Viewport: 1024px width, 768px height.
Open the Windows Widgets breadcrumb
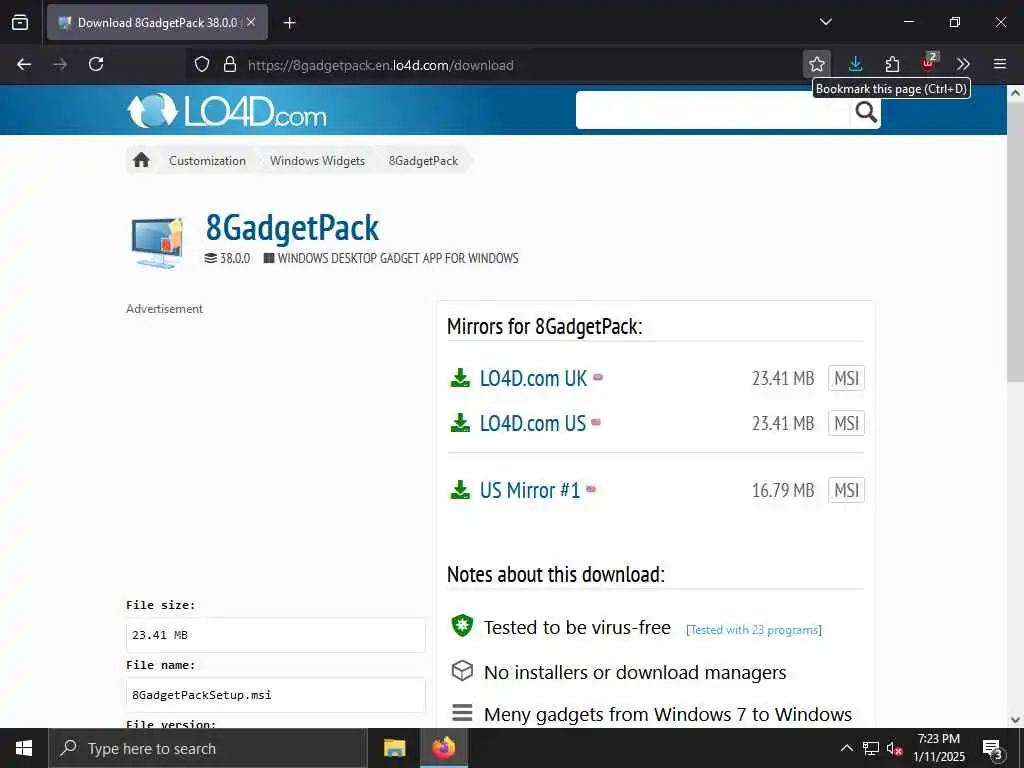click(317, 161)
